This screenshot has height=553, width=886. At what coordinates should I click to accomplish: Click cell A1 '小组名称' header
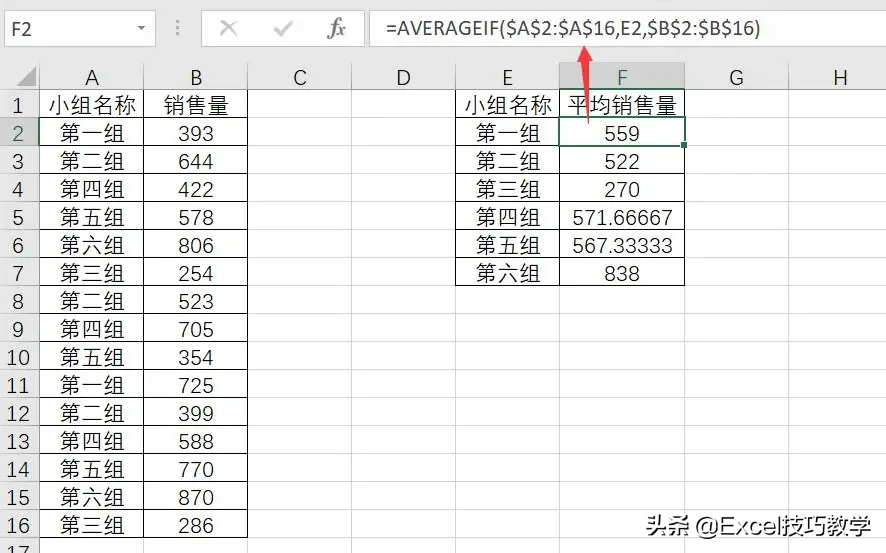coord(92,105)
